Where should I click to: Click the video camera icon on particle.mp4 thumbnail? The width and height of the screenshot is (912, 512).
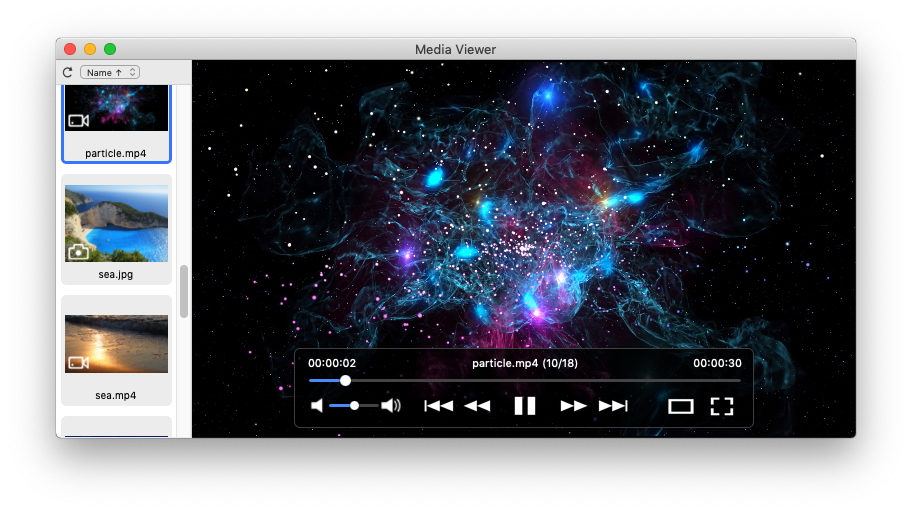click(79, 121)
